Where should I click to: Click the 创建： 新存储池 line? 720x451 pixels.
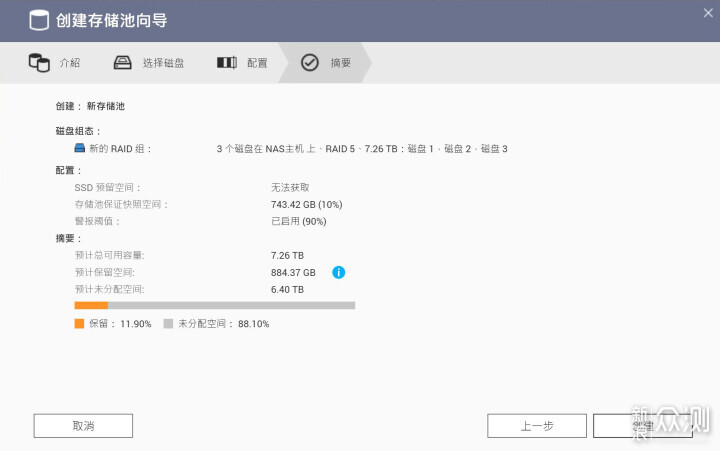pyautogui.click(x=90, y=106)
